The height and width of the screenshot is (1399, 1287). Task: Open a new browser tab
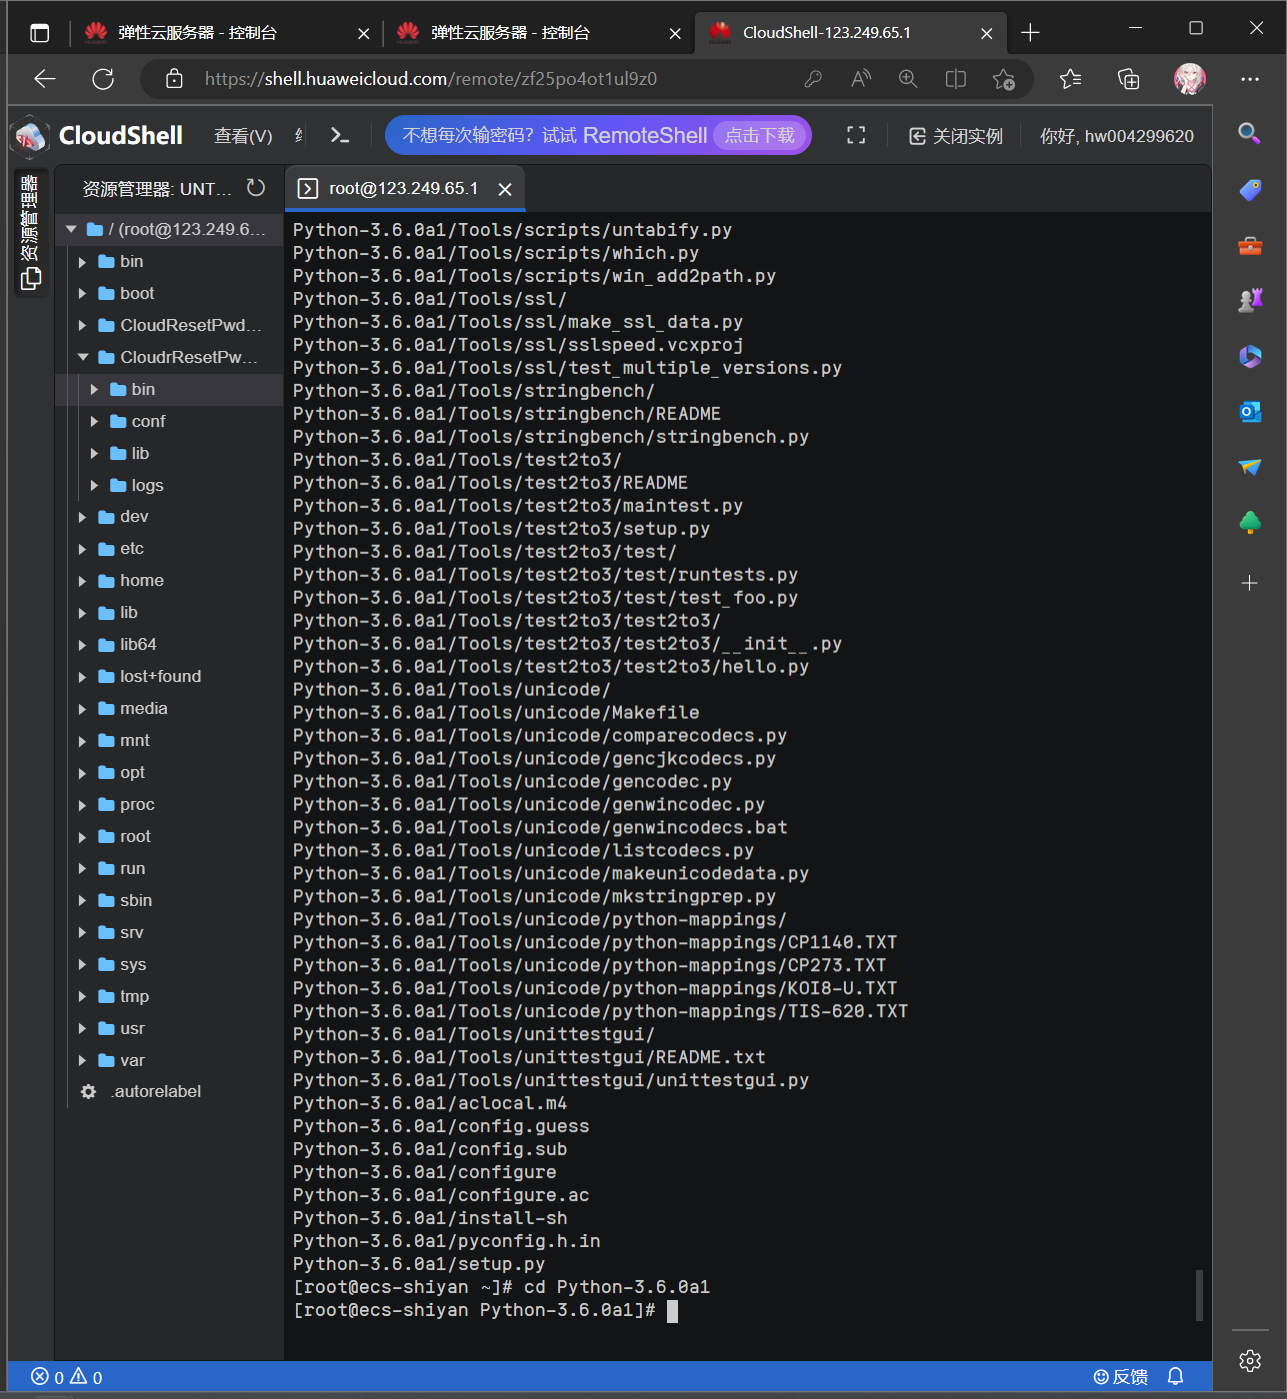pyautogui.click(x=1030, y=33)
